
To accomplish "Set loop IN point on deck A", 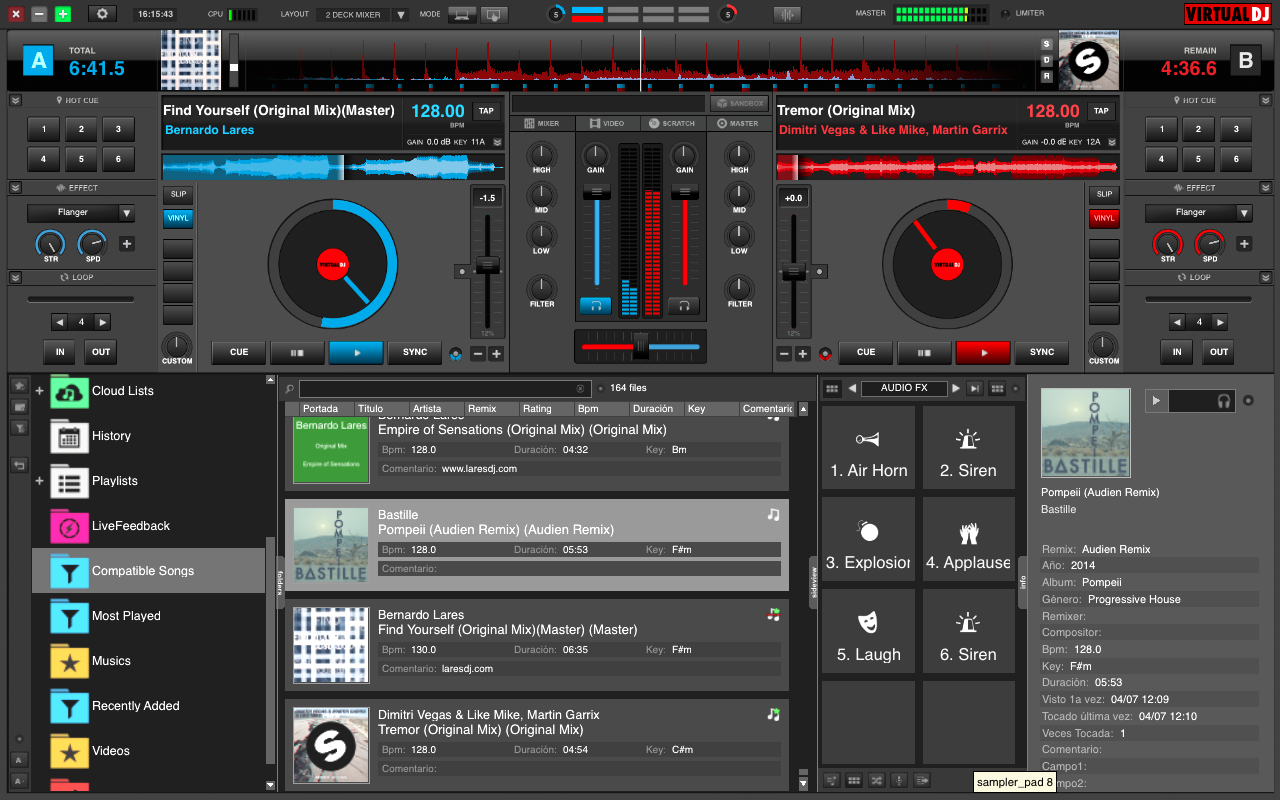I will click(x=60, y=352).
